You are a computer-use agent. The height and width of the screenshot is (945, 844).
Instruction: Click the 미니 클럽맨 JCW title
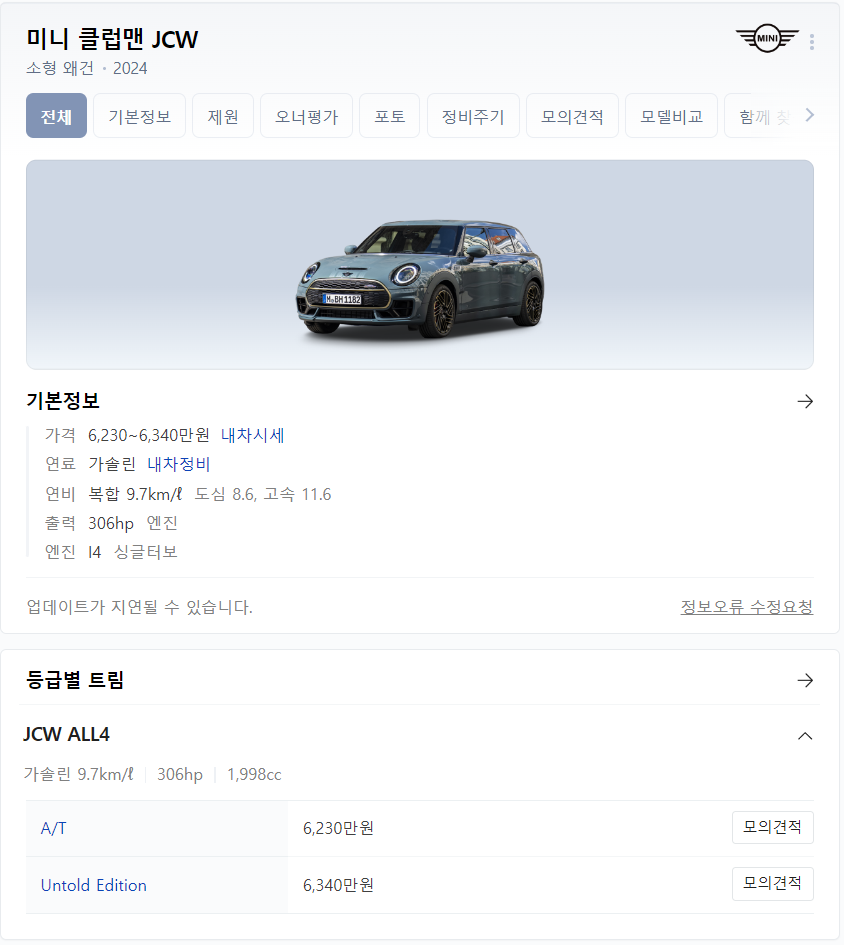[x=112, y=39]
